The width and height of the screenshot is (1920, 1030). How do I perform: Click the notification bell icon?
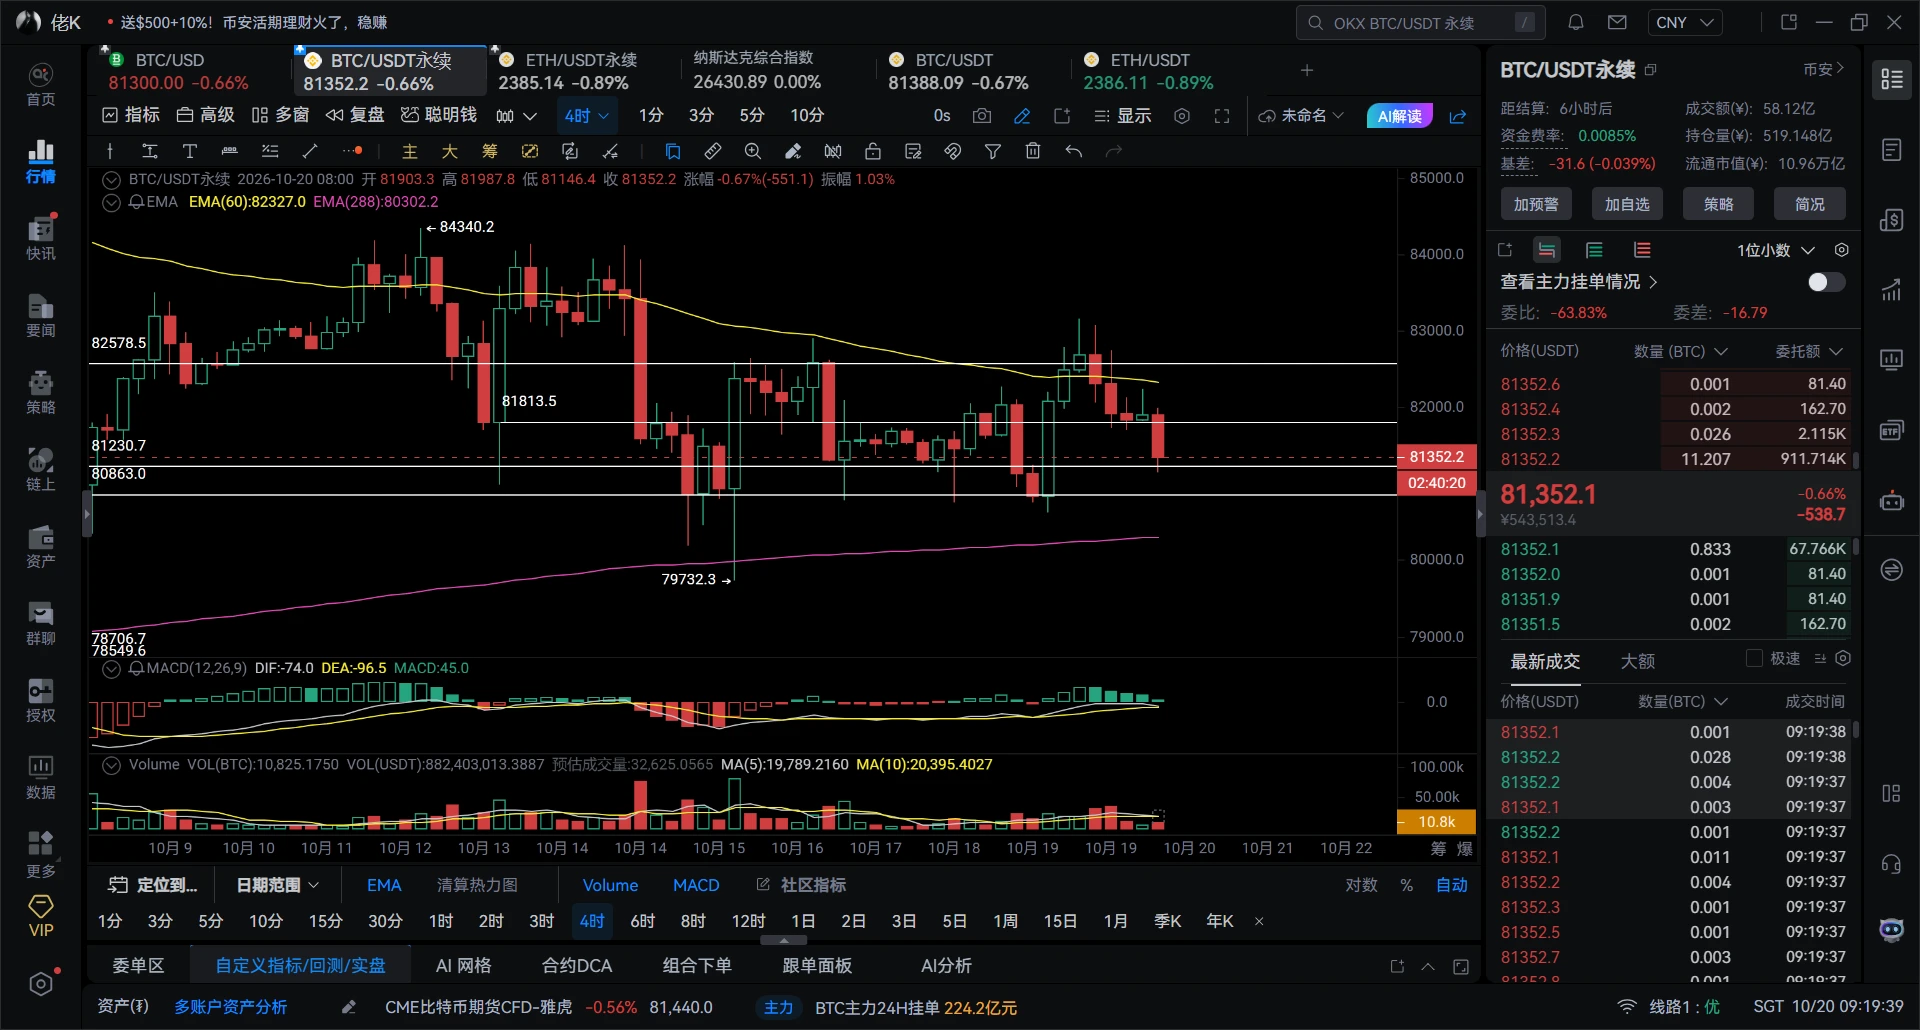tap(1576, 23)
